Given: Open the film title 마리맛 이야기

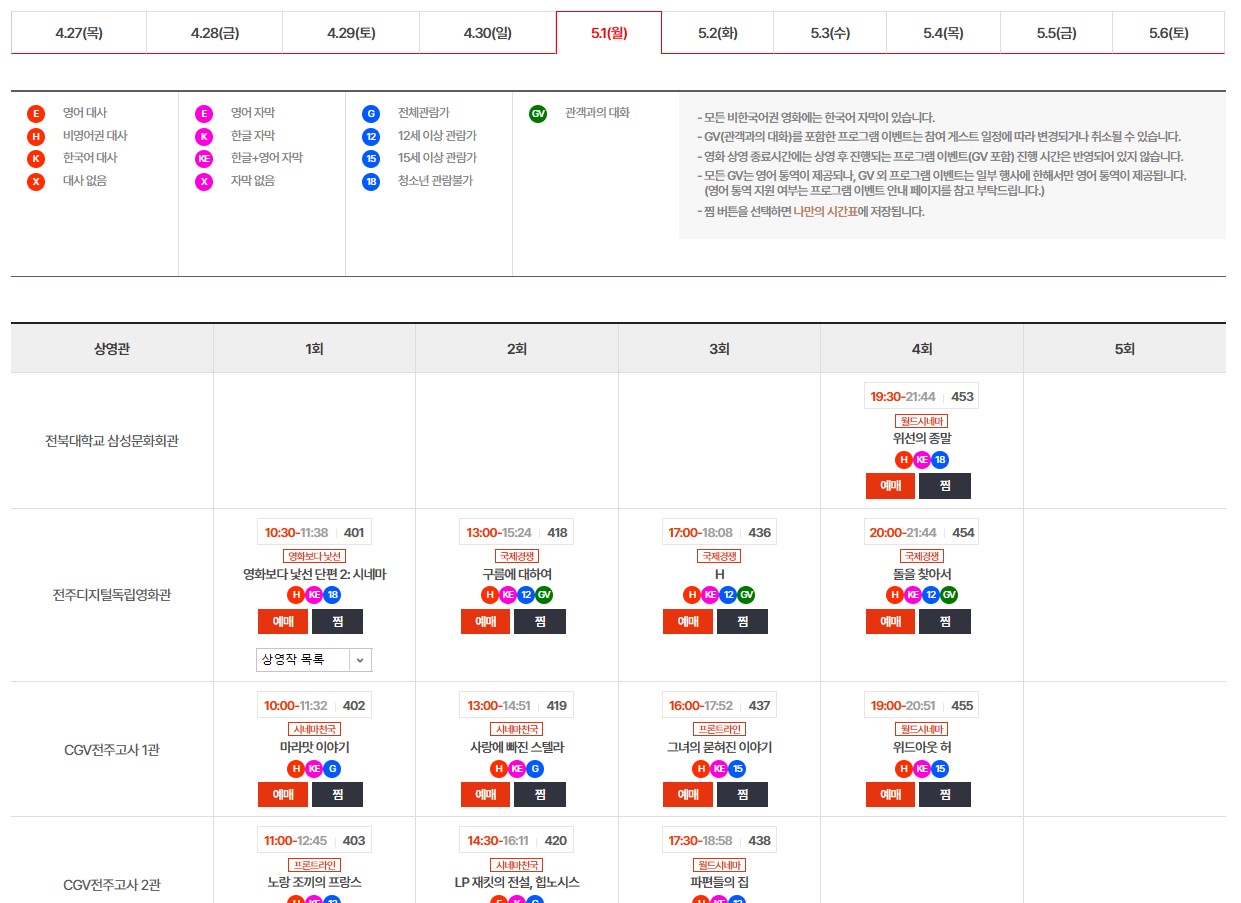Looking at the screenshot, I should coord(314,747).
